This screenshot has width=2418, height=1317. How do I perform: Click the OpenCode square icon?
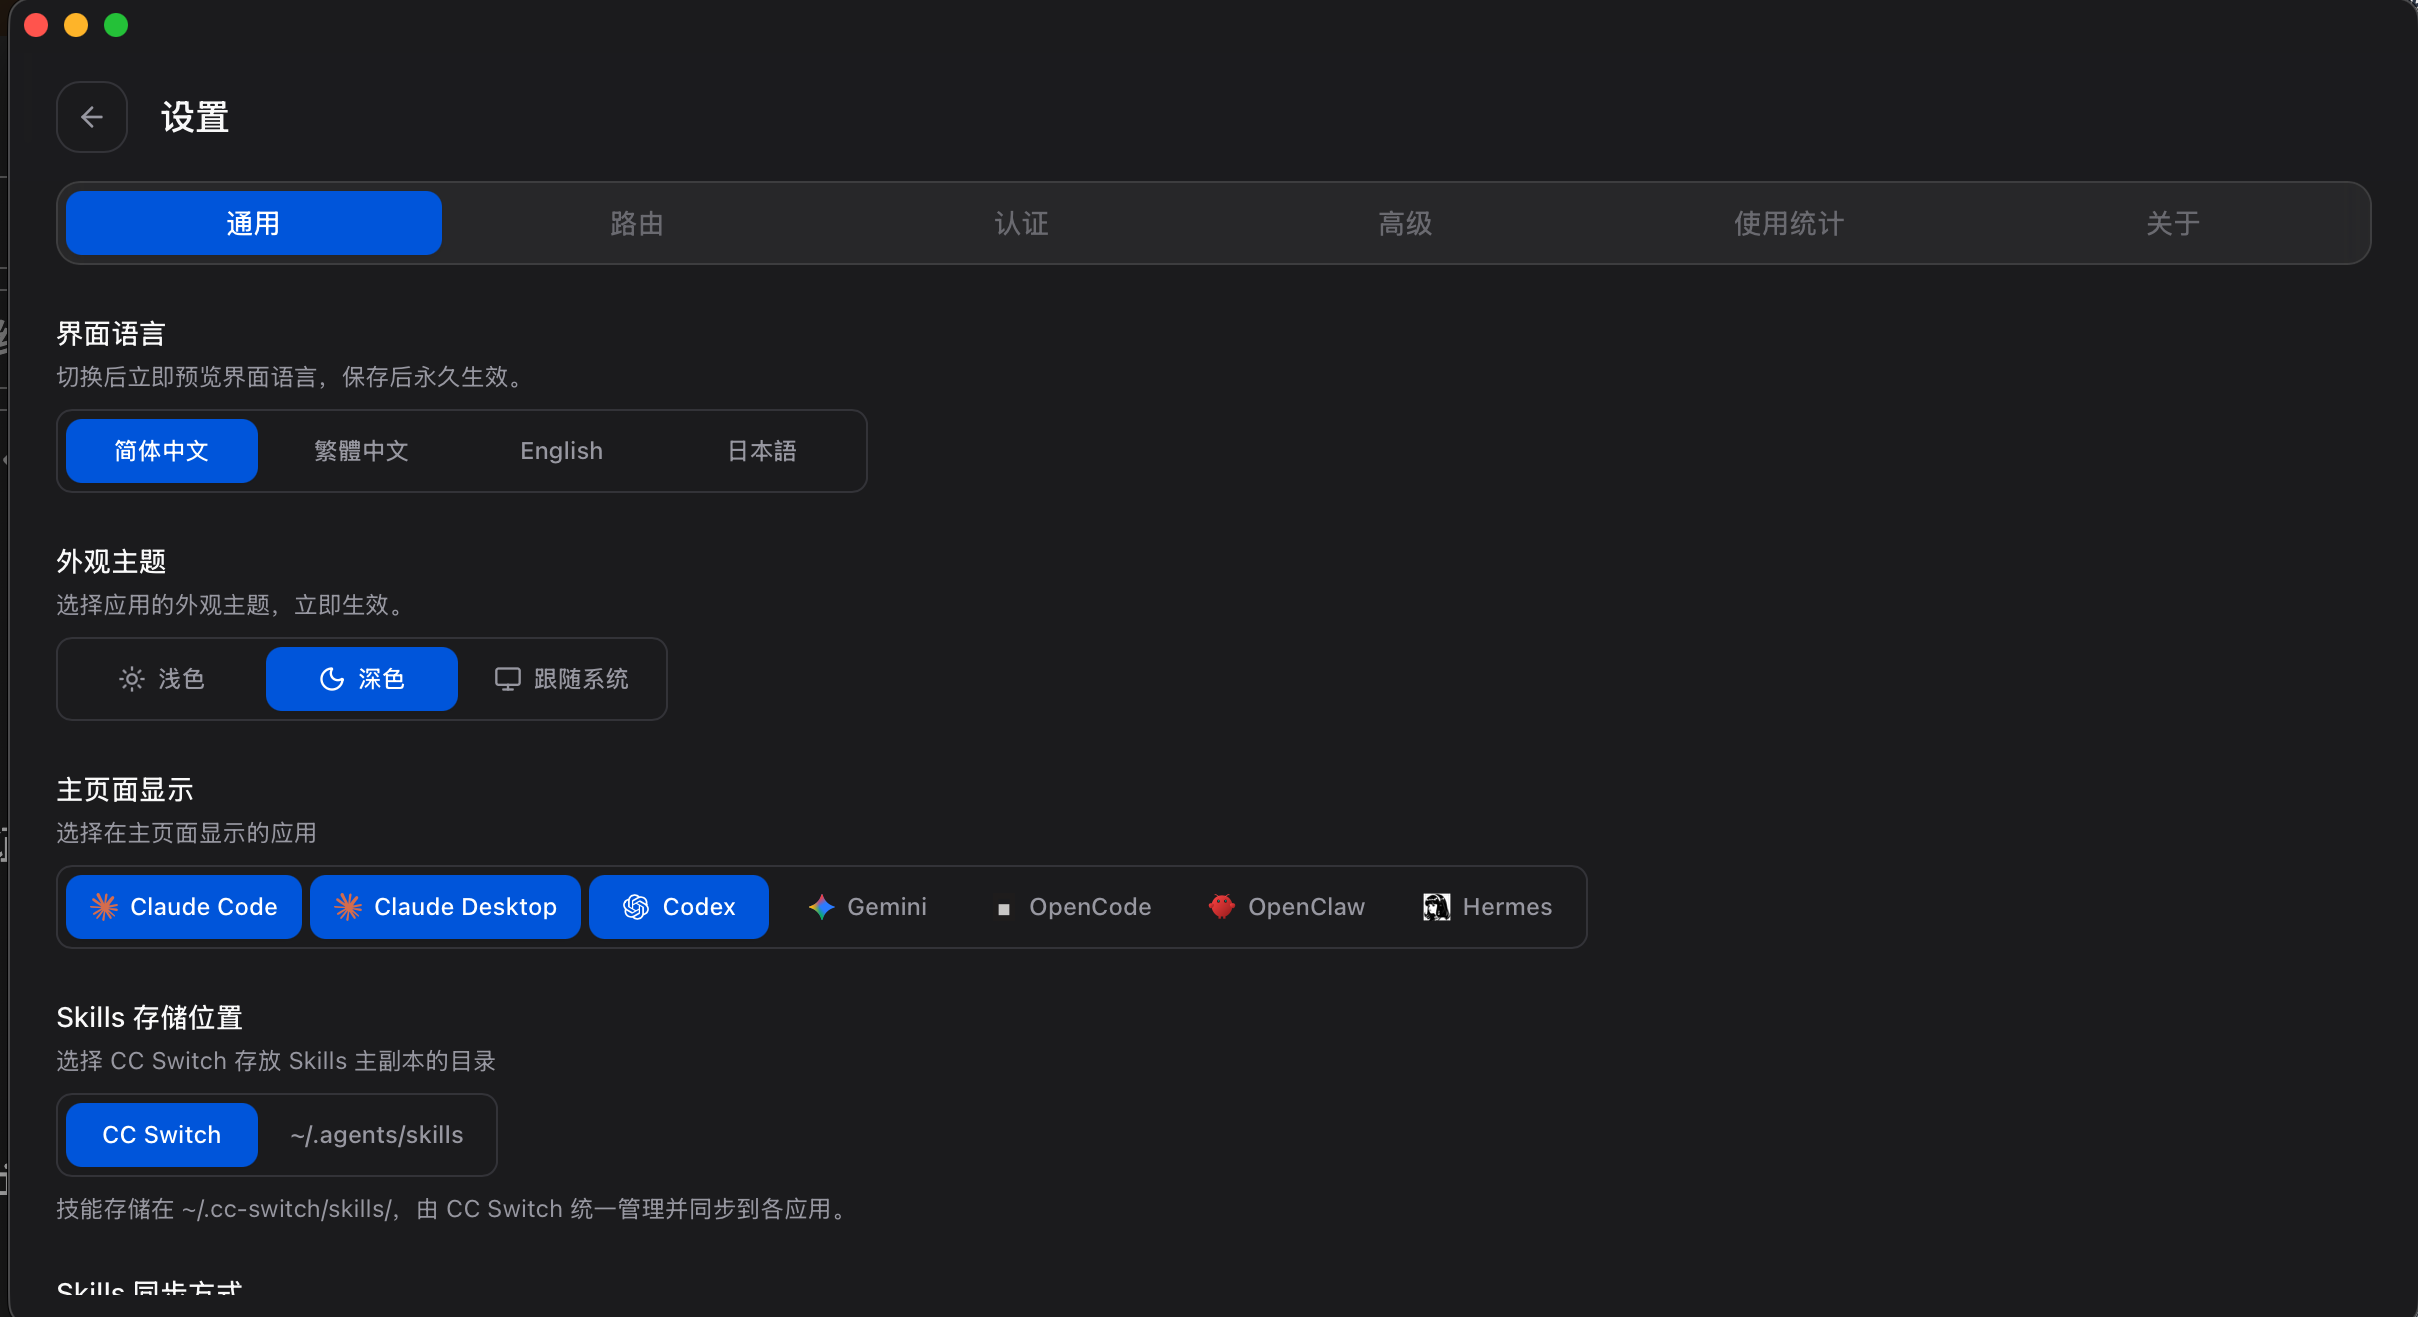pos(1004,909)
